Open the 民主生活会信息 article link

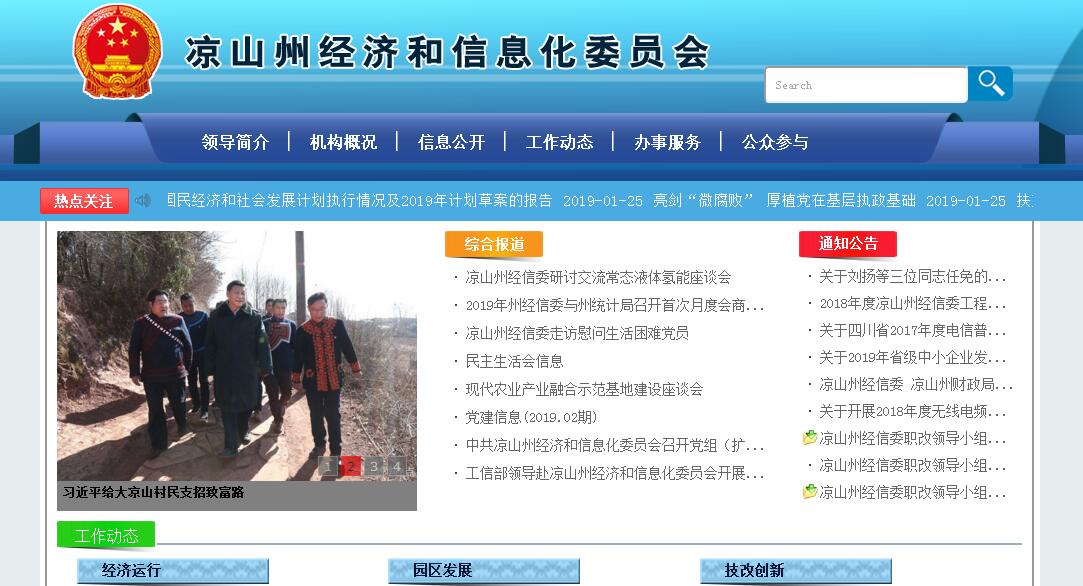[514, 361]
